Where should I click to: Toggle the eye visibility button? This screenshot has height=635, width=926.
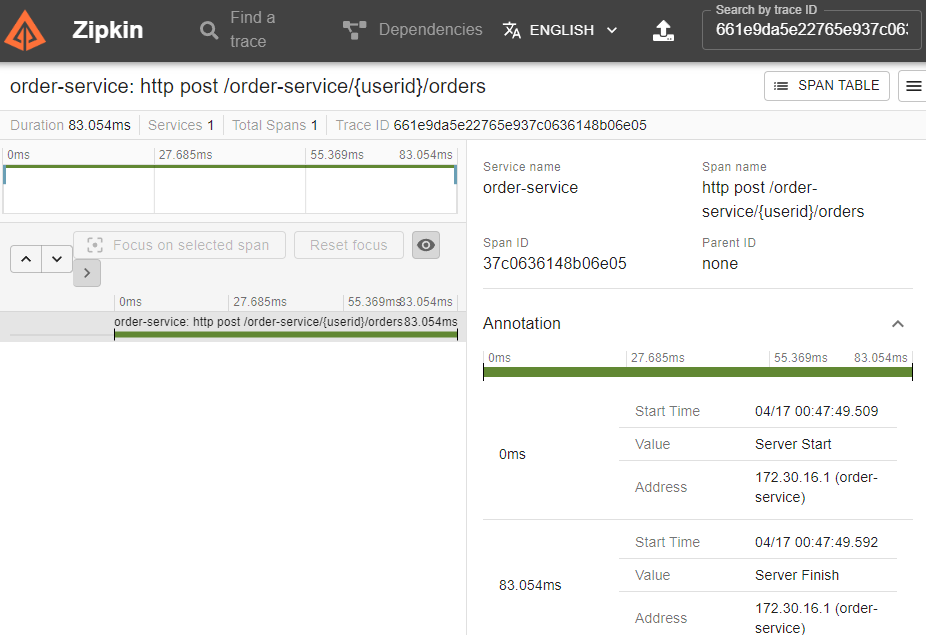pos(426,245)
